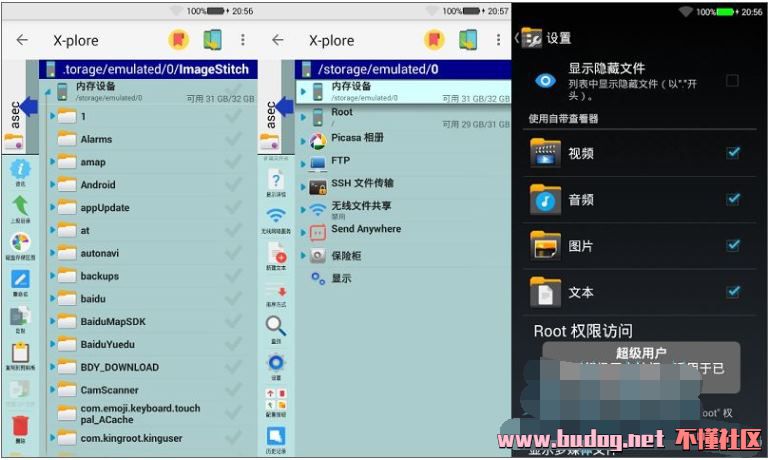Expand the autonavi folder triangle
Screen dimensions: 771x460
coord(52,253)
